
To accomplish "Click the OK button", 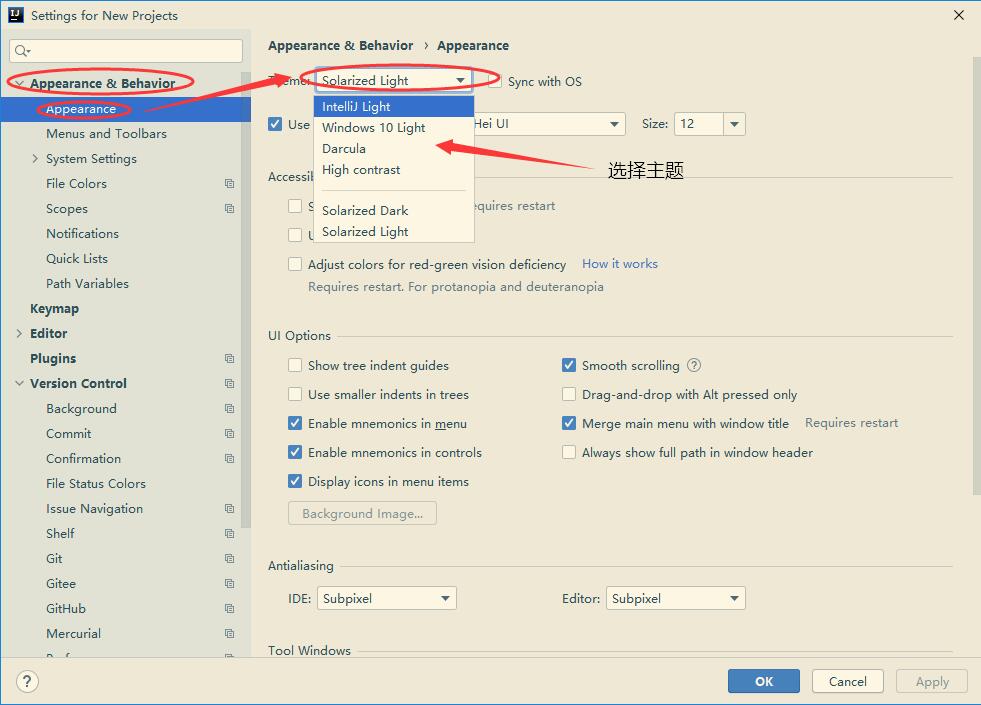I will coord(763,681).
